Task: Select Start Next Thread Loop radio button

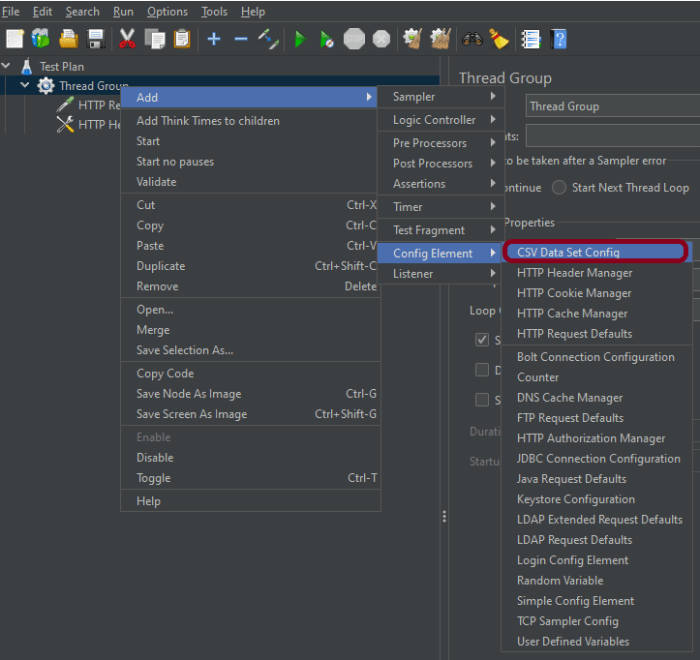Action: point(559,188)
